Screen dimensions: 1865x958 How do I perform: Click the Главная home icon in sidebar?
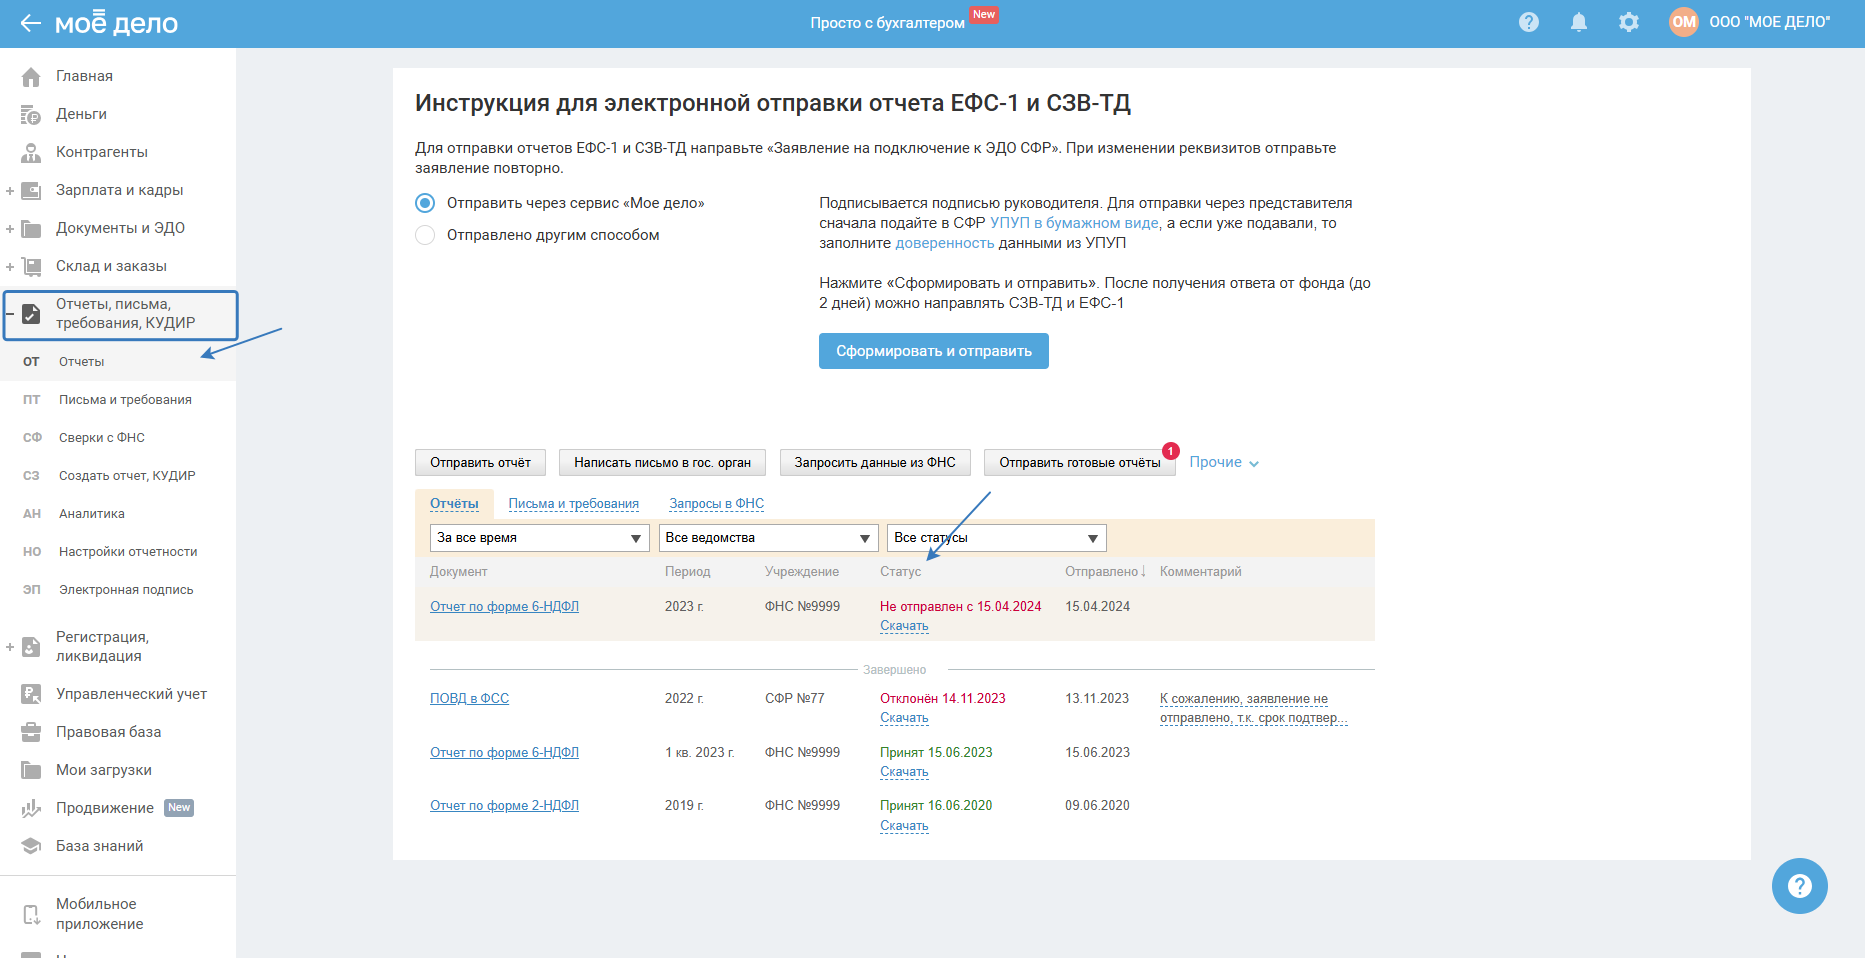point(31,77)
